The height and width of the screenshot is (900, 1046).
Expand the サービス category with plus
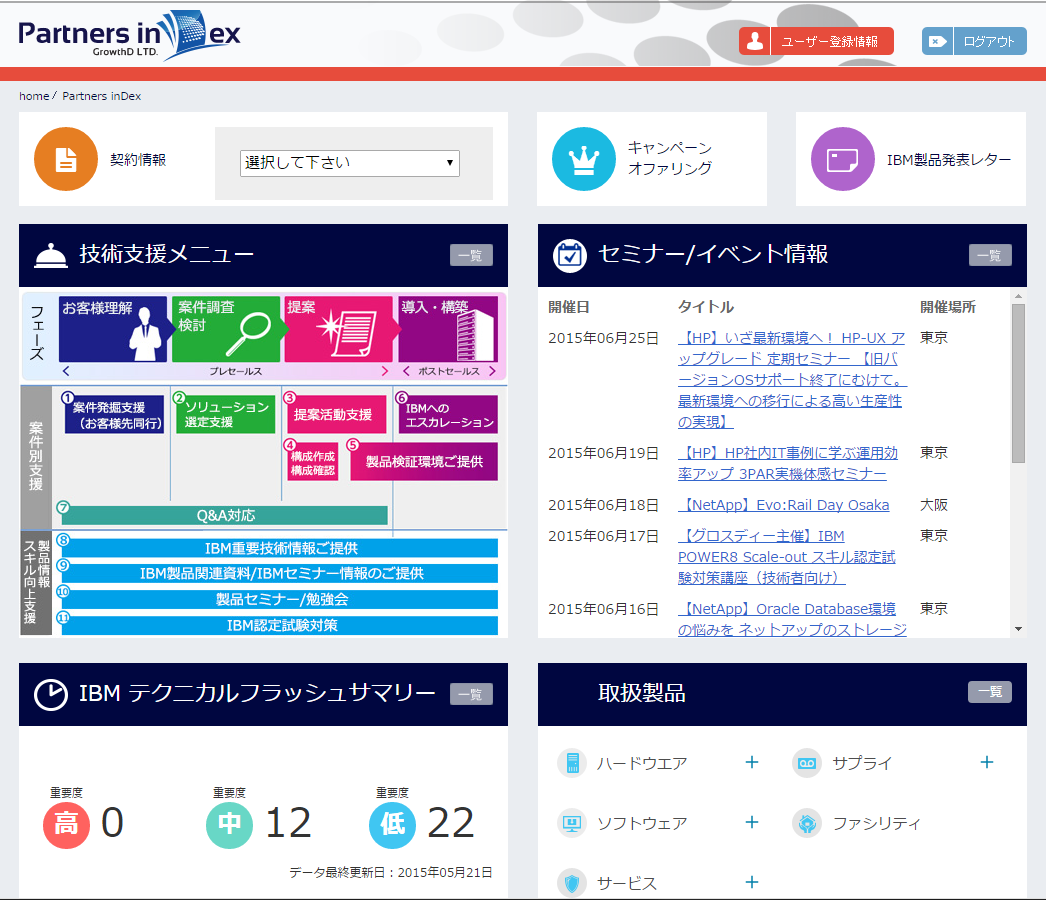[x=752, y=883]
